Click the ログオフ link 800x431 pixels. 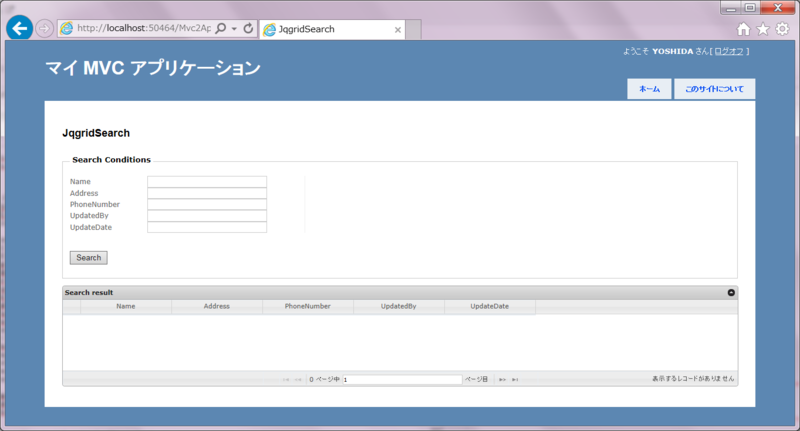[729, 52]
